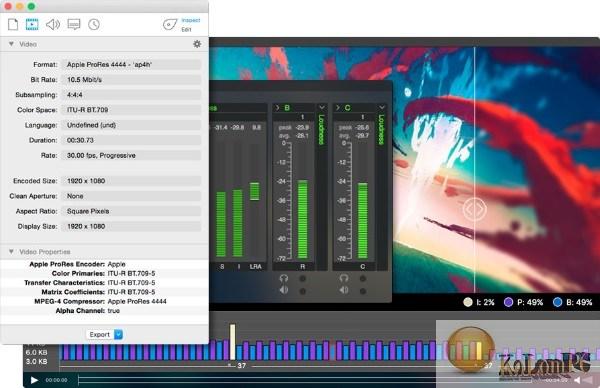Collapse the Video Properties section

[11, 251]
